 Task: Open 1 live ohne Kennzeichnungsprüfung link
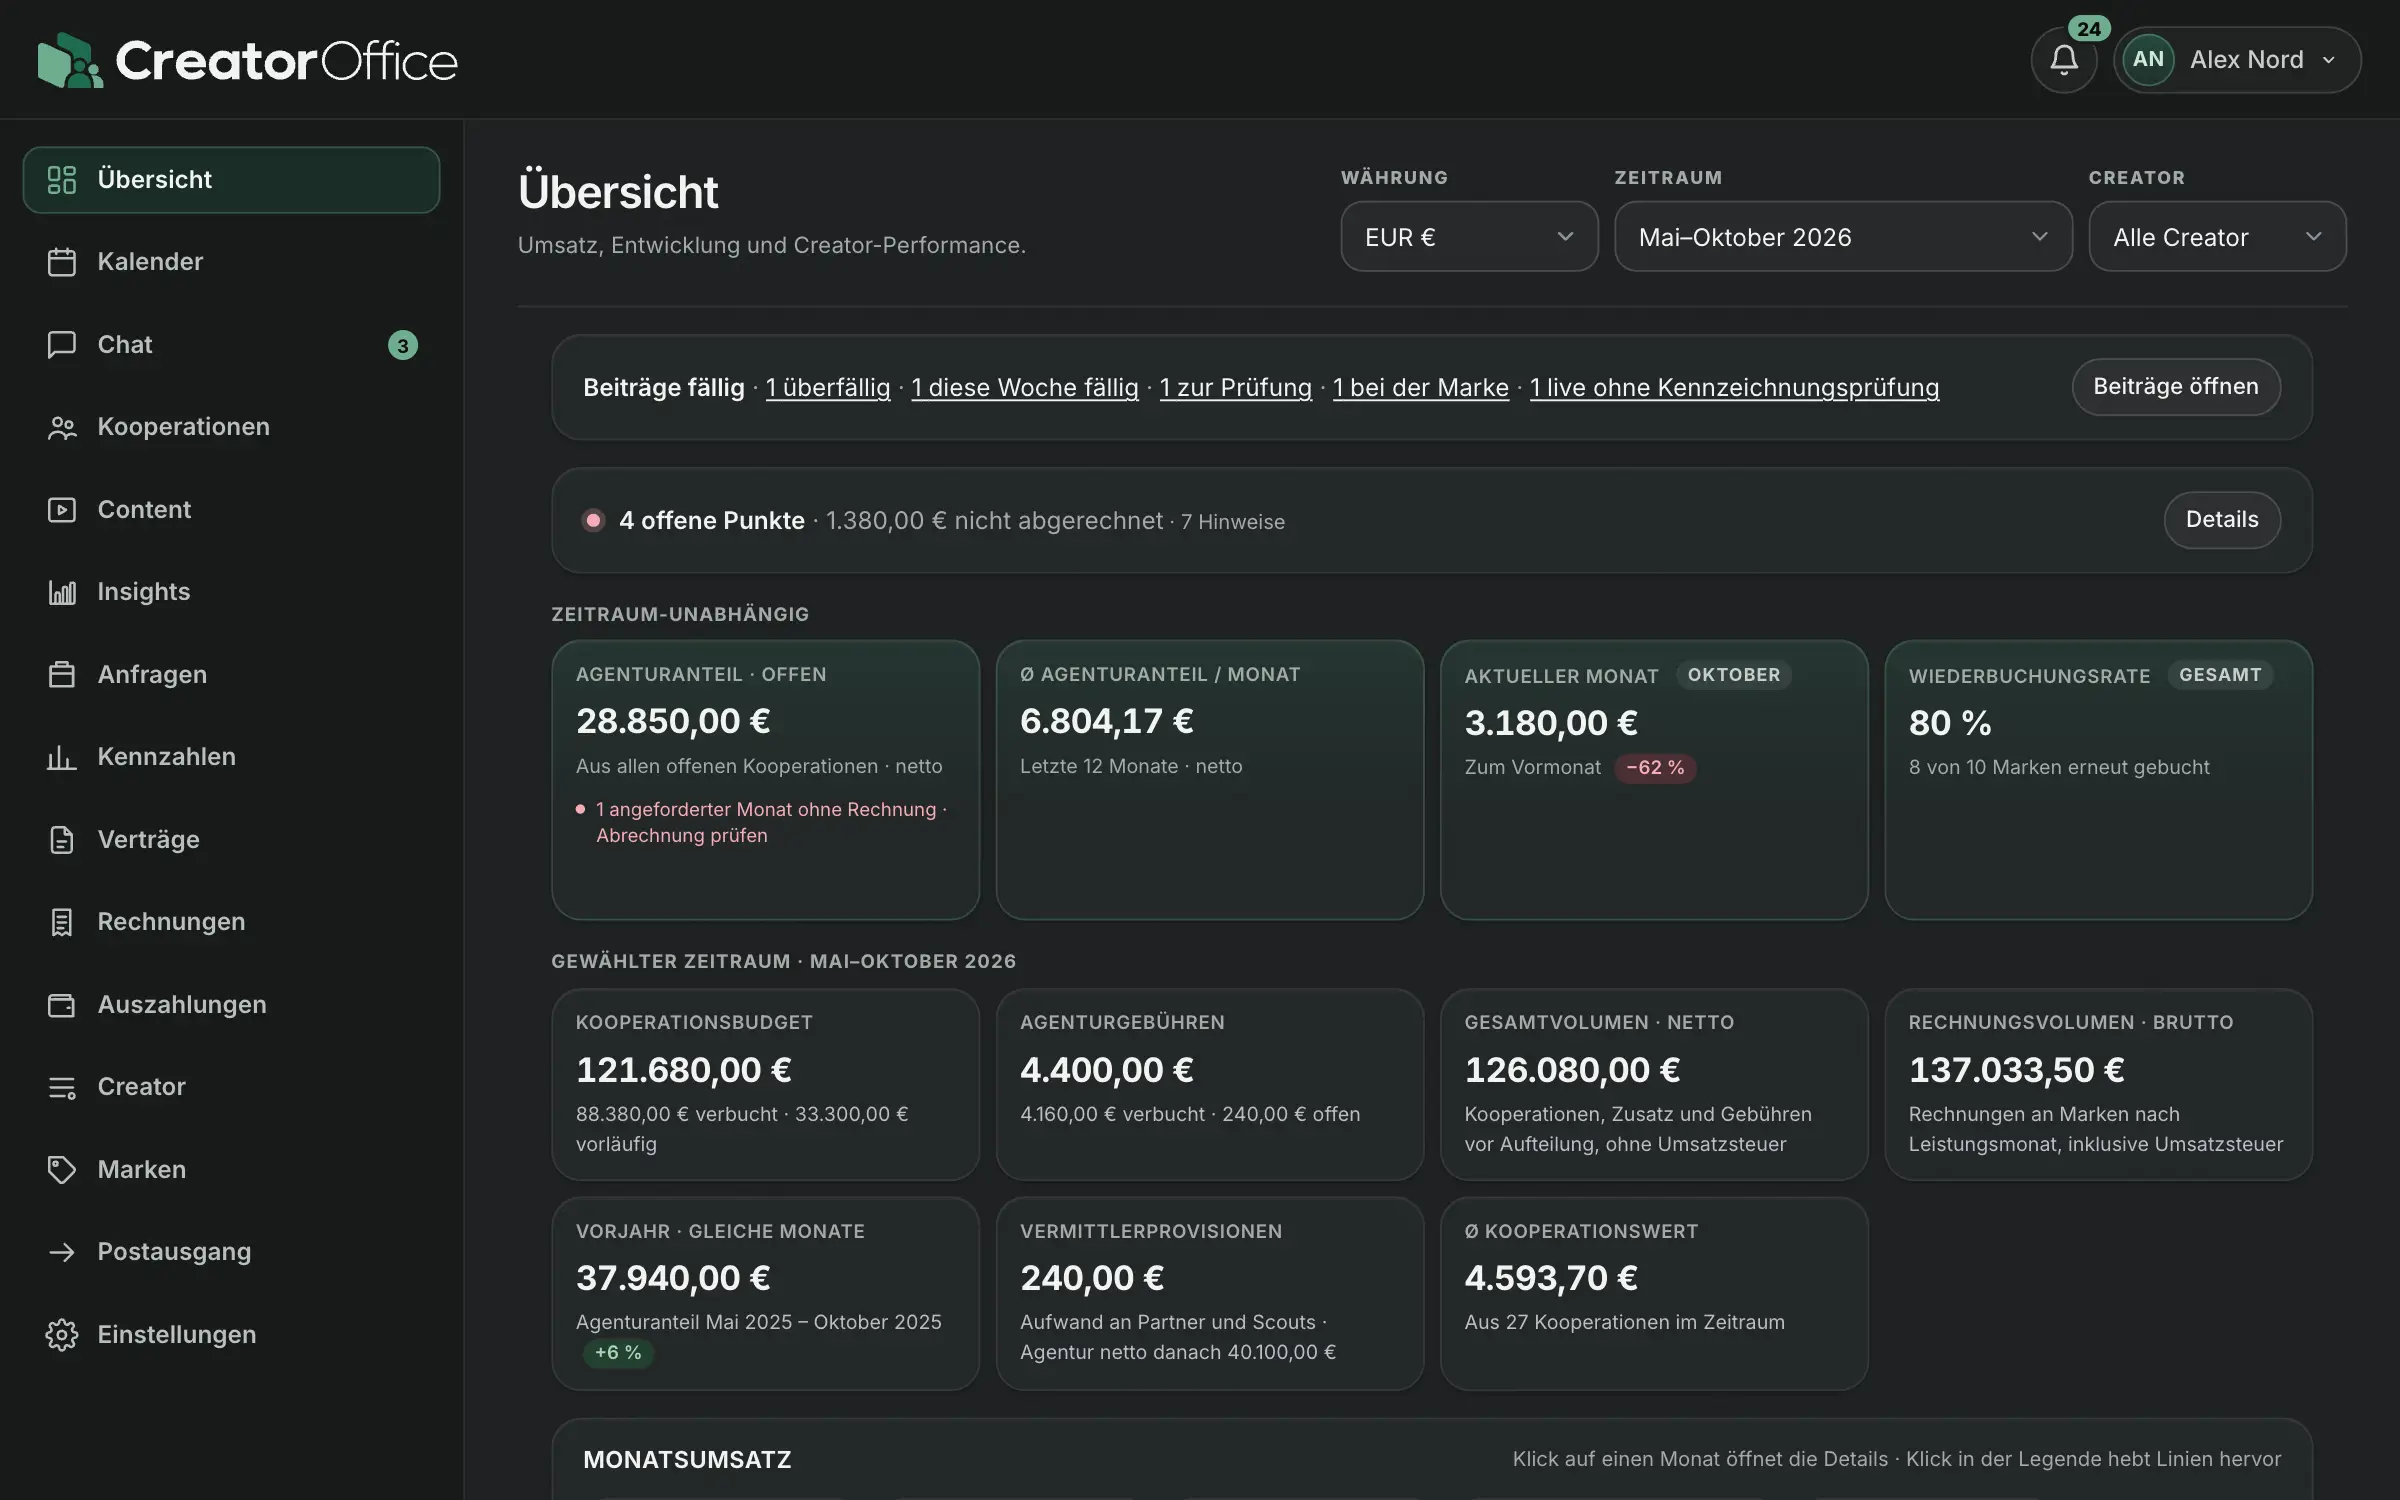coord(1735,388)
